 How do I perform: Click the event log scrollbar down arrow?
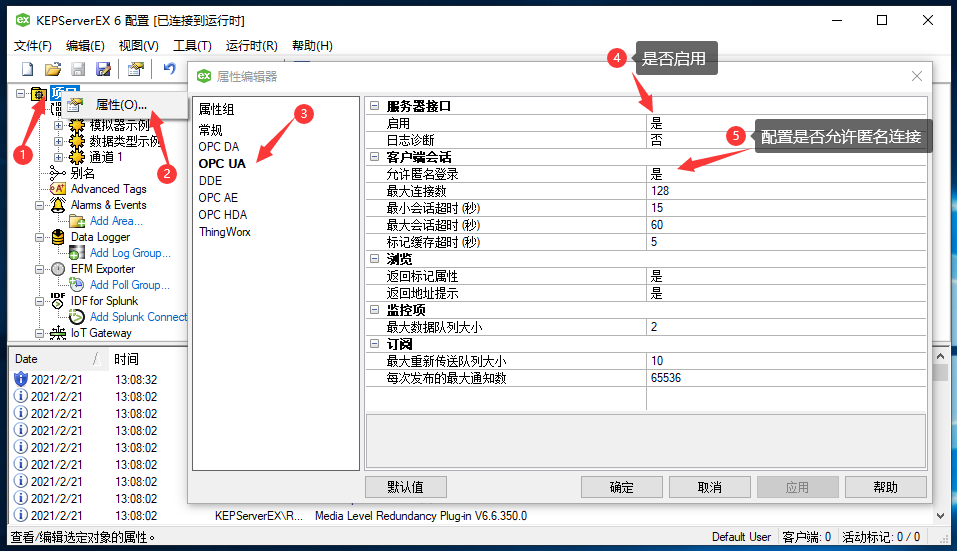(x=941, y=516)
